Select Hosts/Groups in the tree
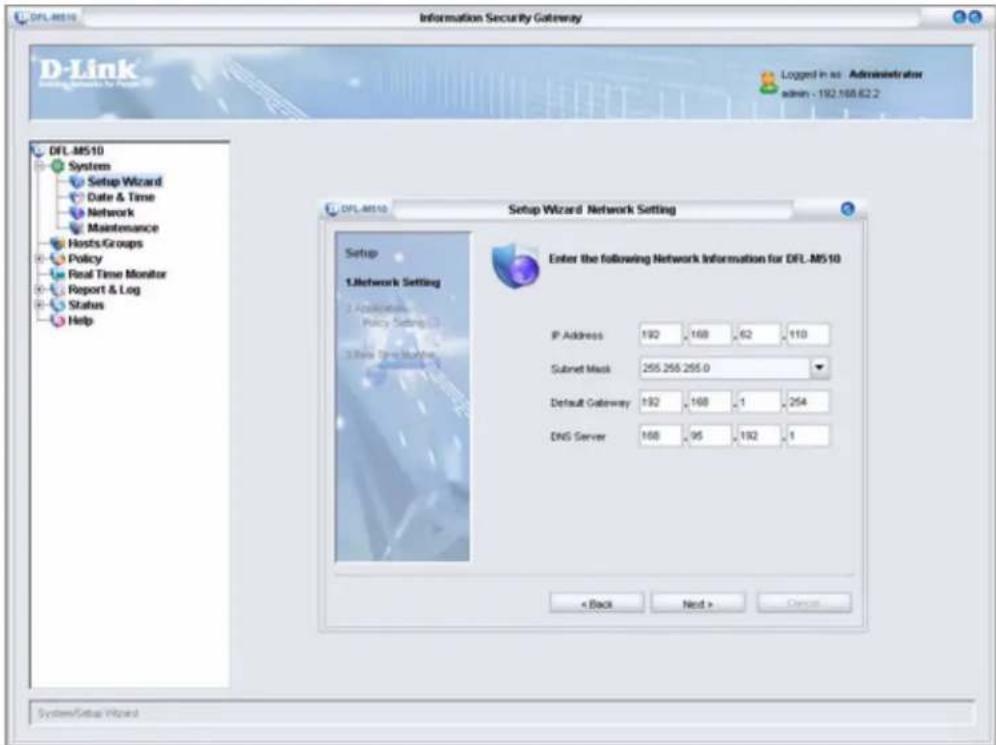The height and width of the screenshot is (745, 996). pos(105,243)
